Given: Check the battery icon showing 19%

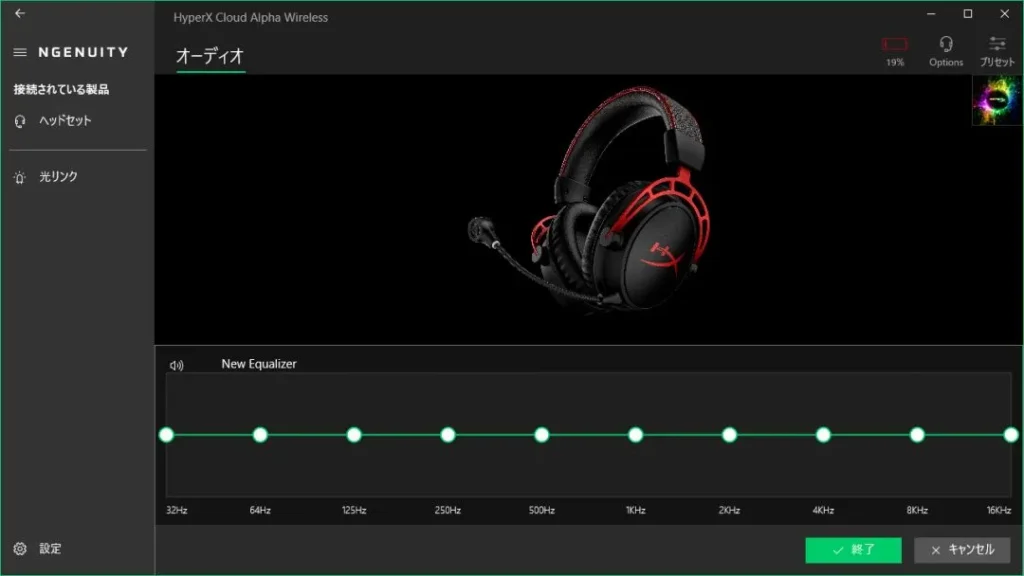Looking at the screenshot, I should (893, 44).
